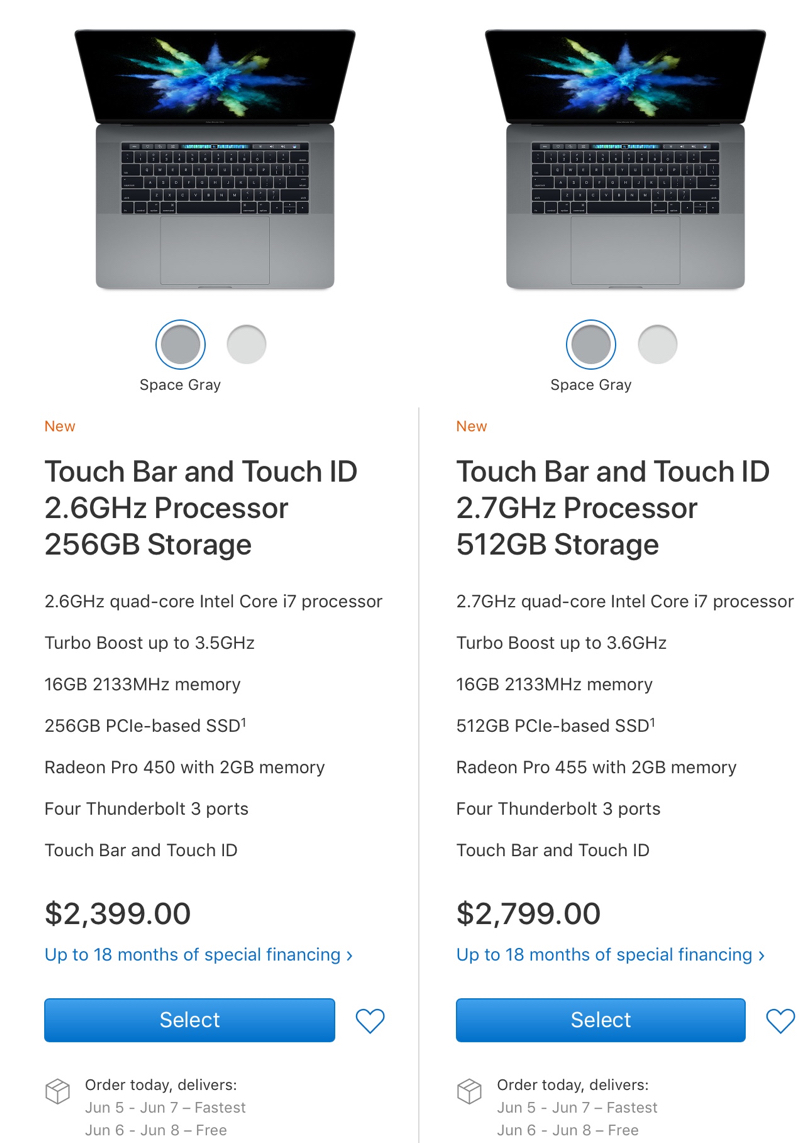Click delivery box icon under 2.6GHz model
The image size is (800, 1143).
(58, 1091)
